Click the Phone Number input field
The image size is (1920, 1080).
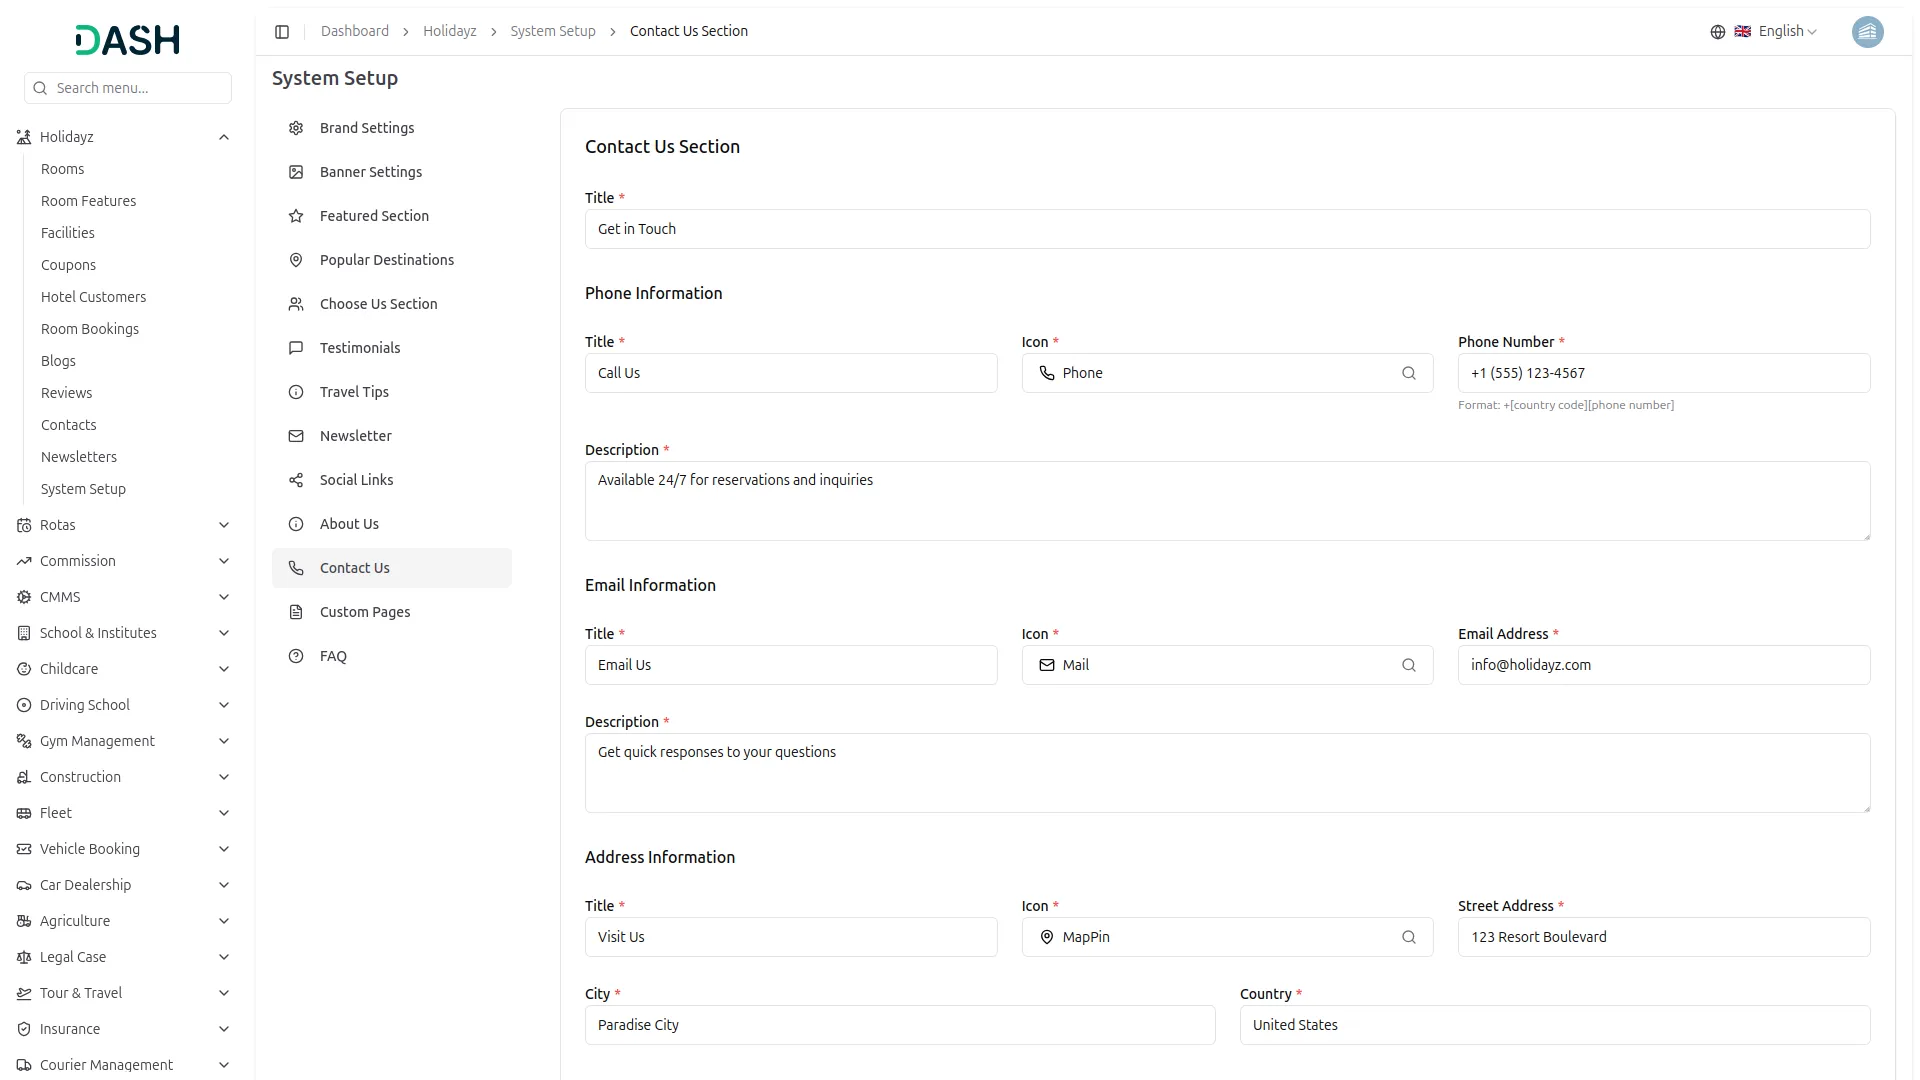[1663, 373]
